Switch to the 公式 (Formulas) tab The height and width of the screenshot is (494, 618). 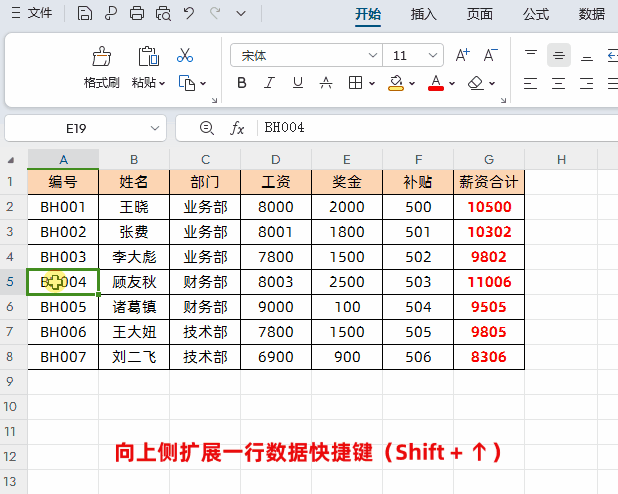[x=536, y=14]
